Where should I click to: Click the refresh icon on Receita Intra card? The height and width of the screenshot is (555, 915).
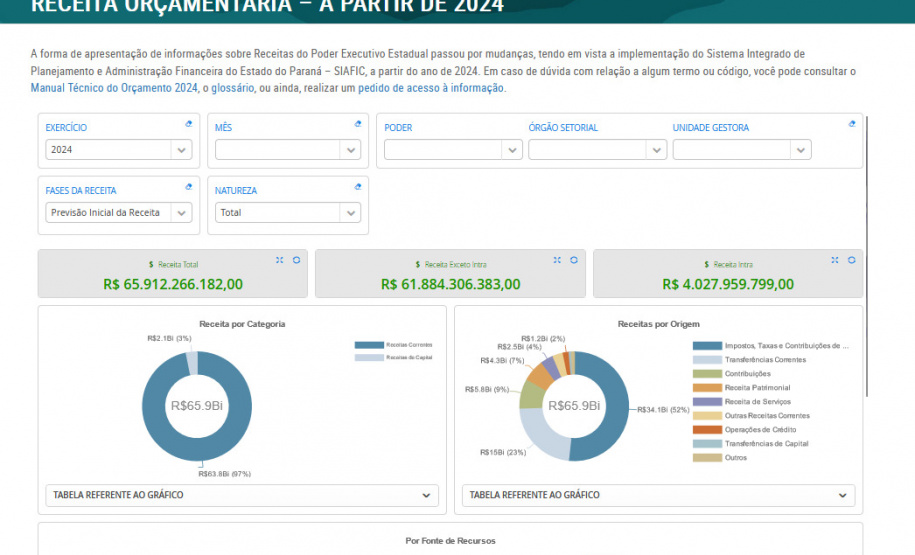tap(851, 260)
